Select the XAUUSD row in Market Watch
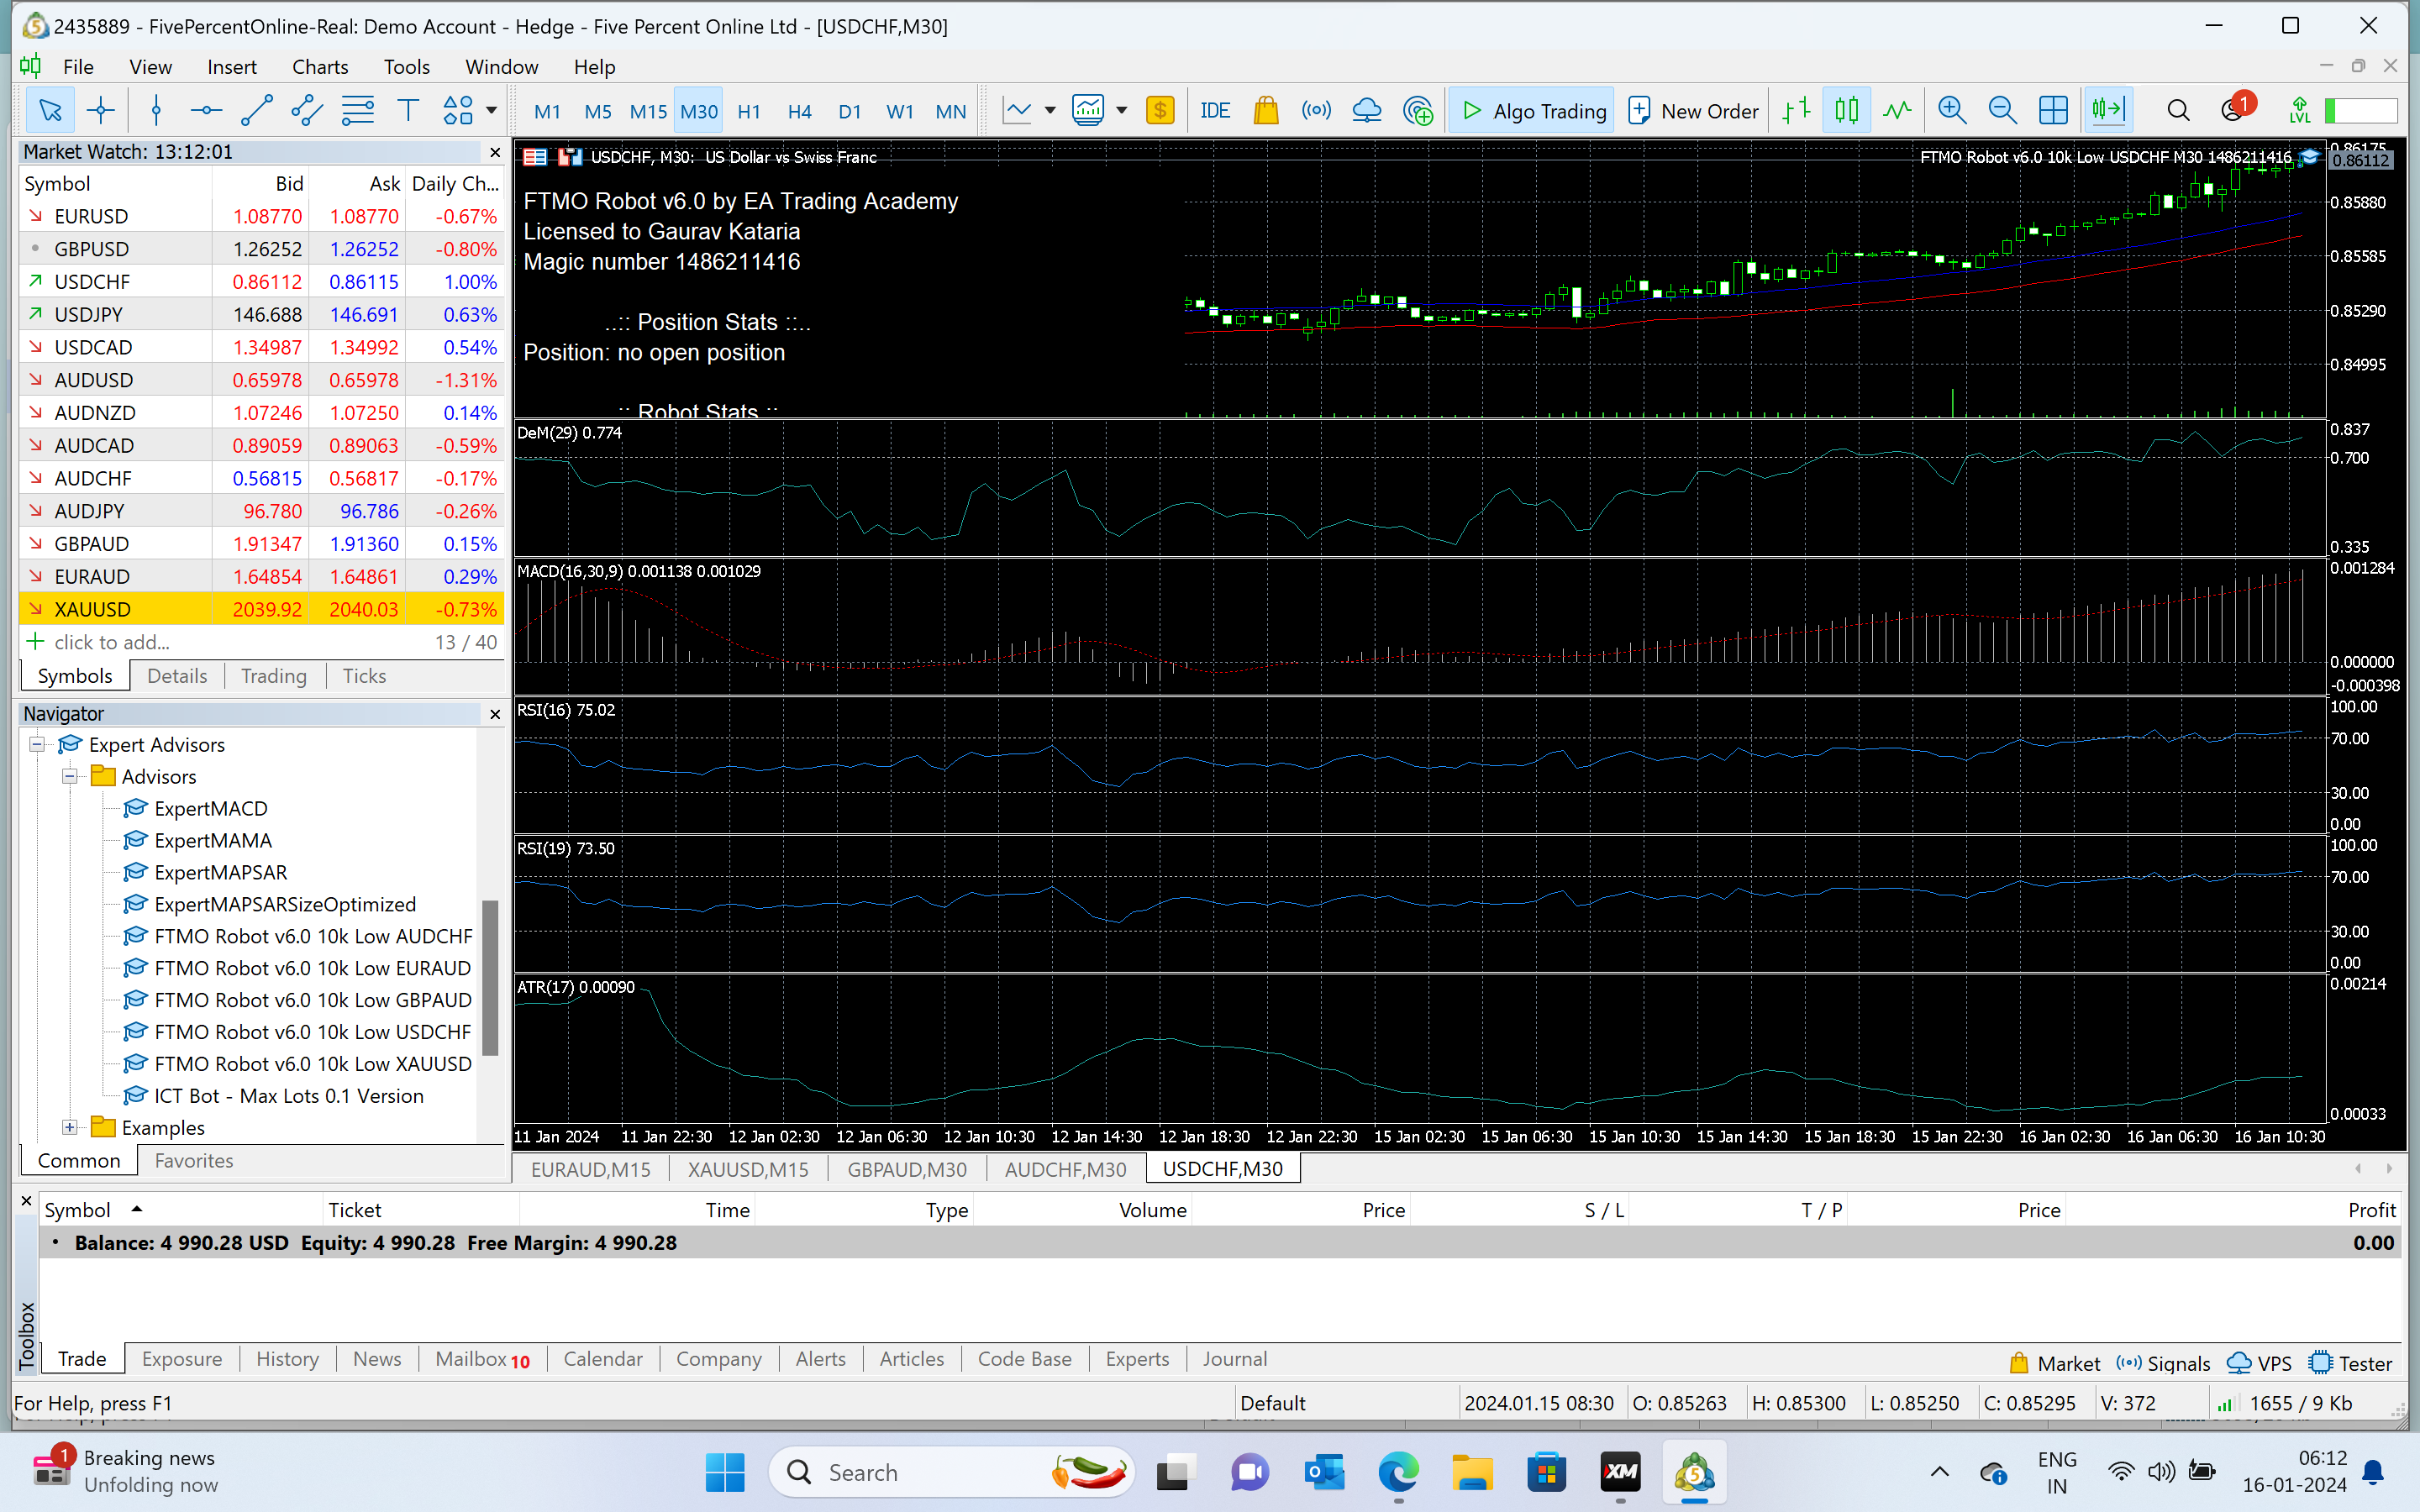Image resolution: width=2420 pixels, height=1512 pixels. (262, 609)
